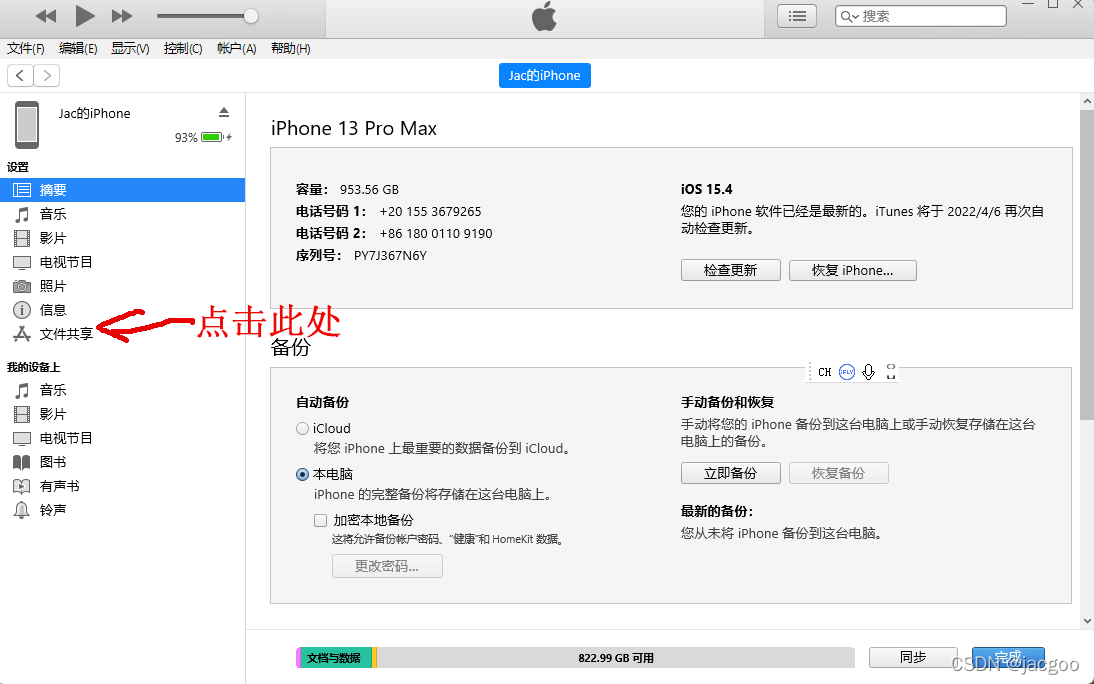Open the media list view icon
This screenshot has width=1094, height=684.
pos(796,15)
